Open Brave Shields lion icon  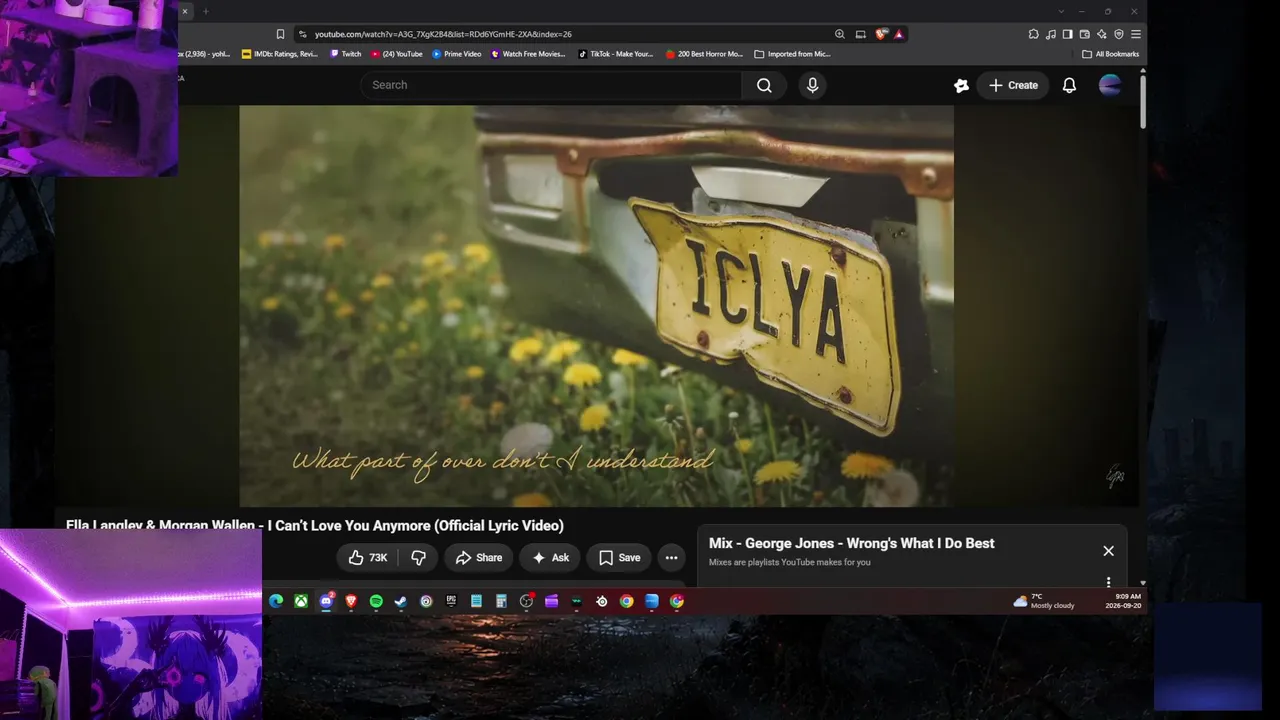pos(881,34)
